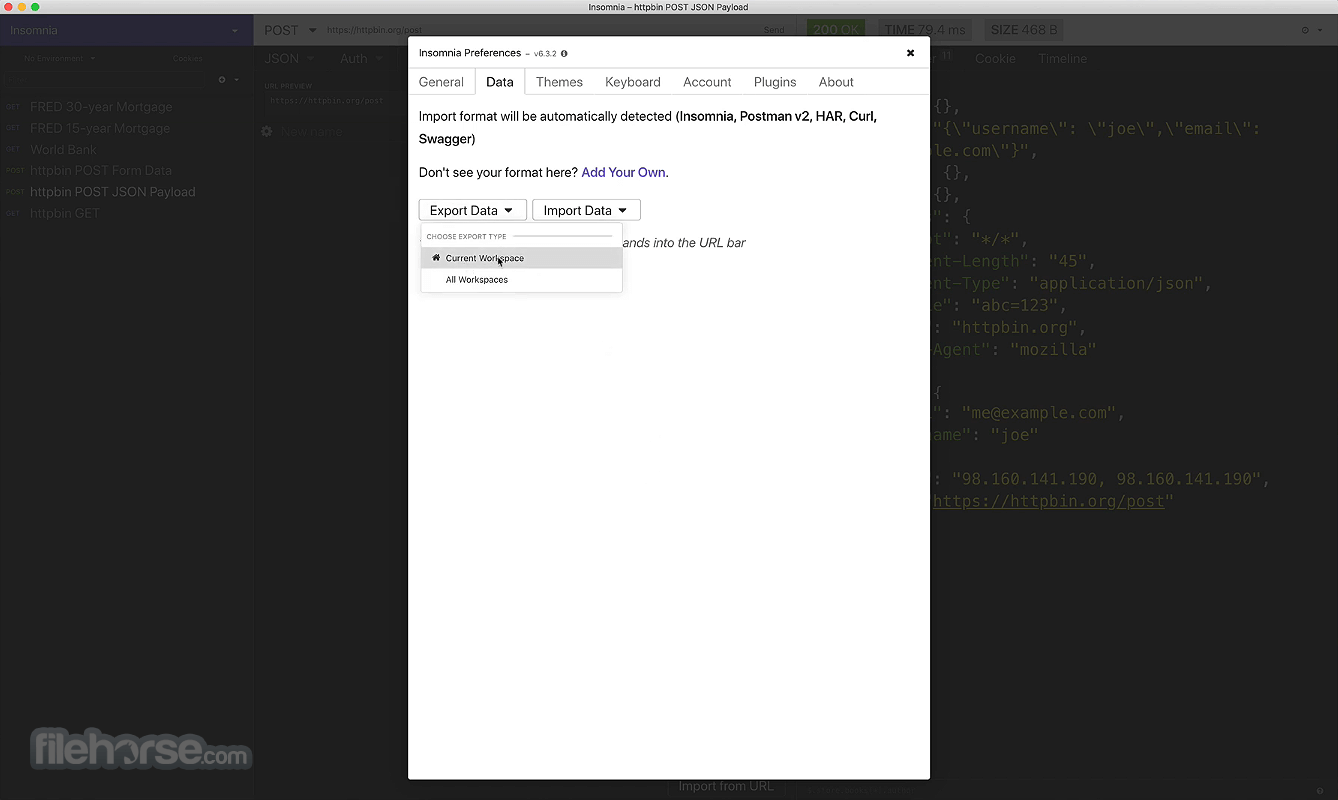This screenshot has height=800, width=1338.
Task: Toggle the Export Data dropdown
Action: [472, 210]
